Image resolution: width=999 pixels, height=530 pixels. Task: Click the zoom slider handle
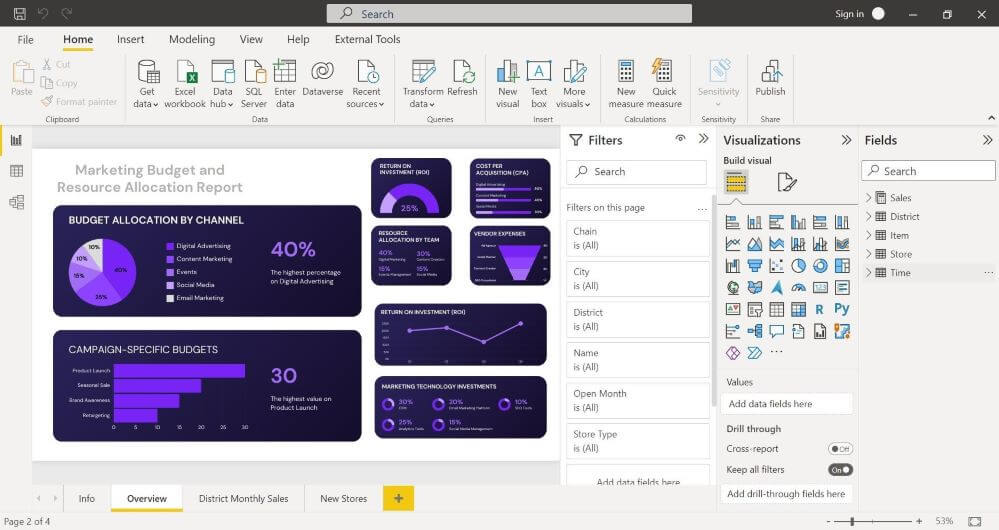852,522
